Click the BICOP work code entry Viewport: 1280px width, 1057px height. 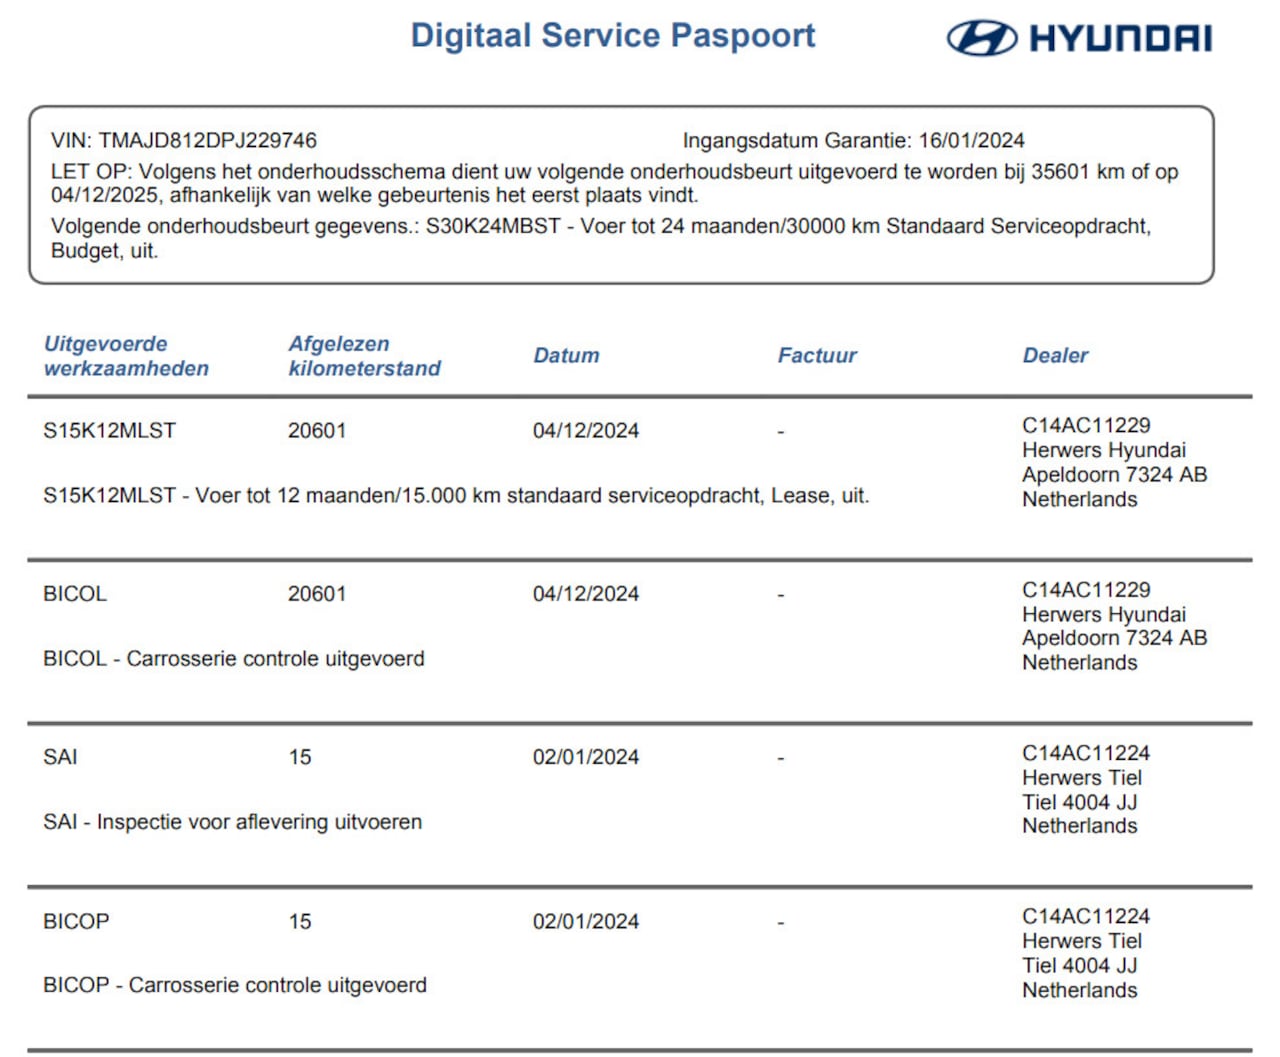76,921
